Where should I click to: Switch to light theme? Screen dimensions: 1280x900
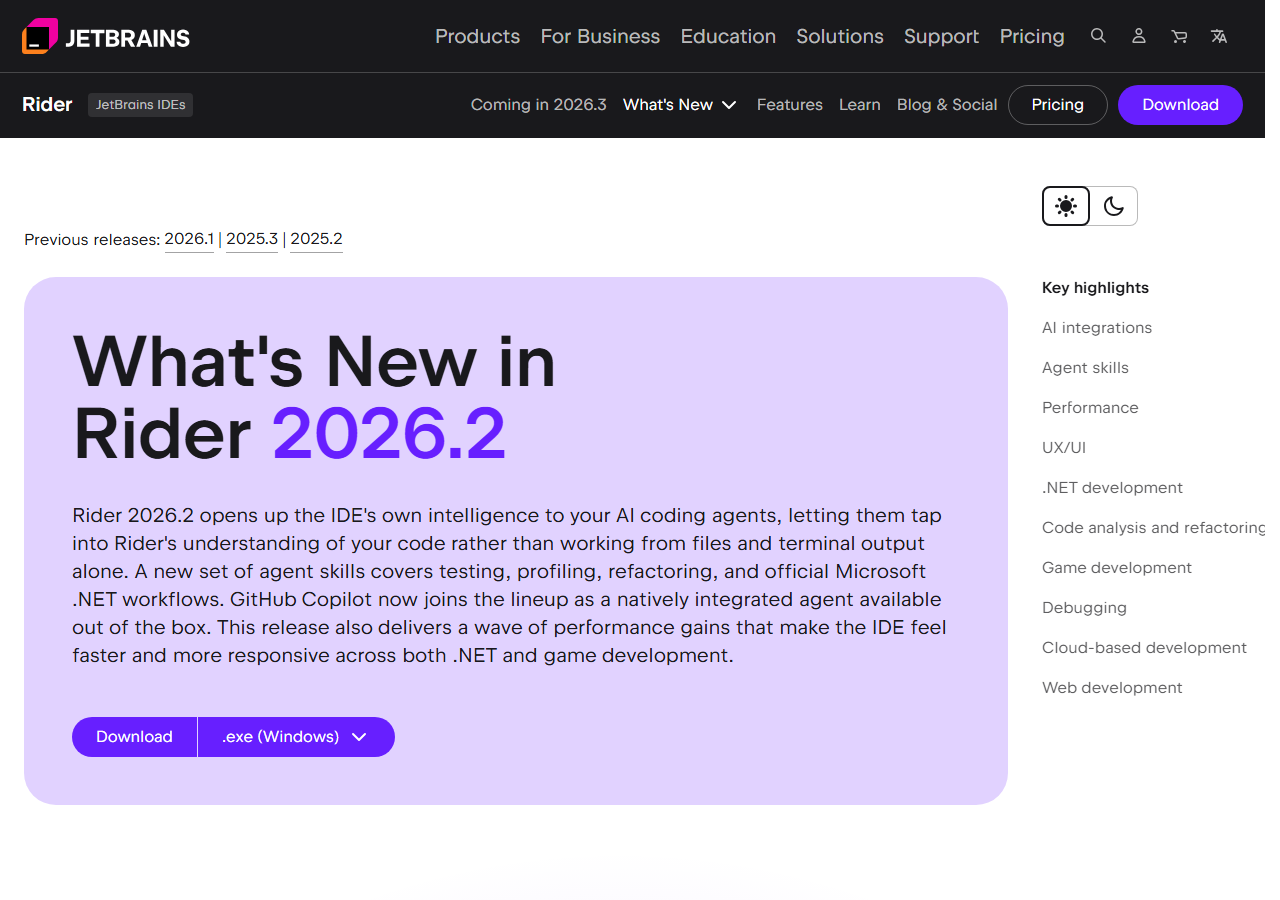point(1066,206)
